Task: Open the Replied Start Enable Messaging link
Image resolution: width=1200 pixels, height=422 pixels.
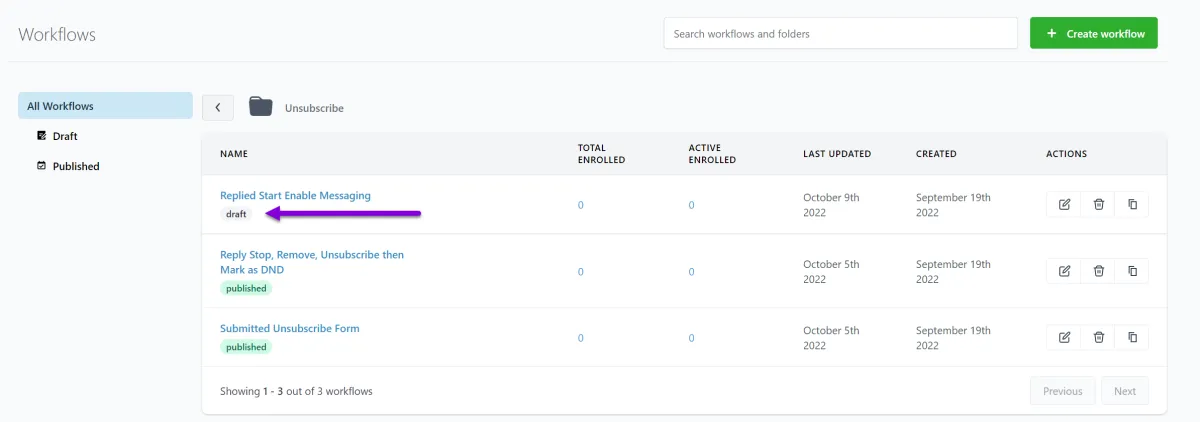Action: coord(295,196)
